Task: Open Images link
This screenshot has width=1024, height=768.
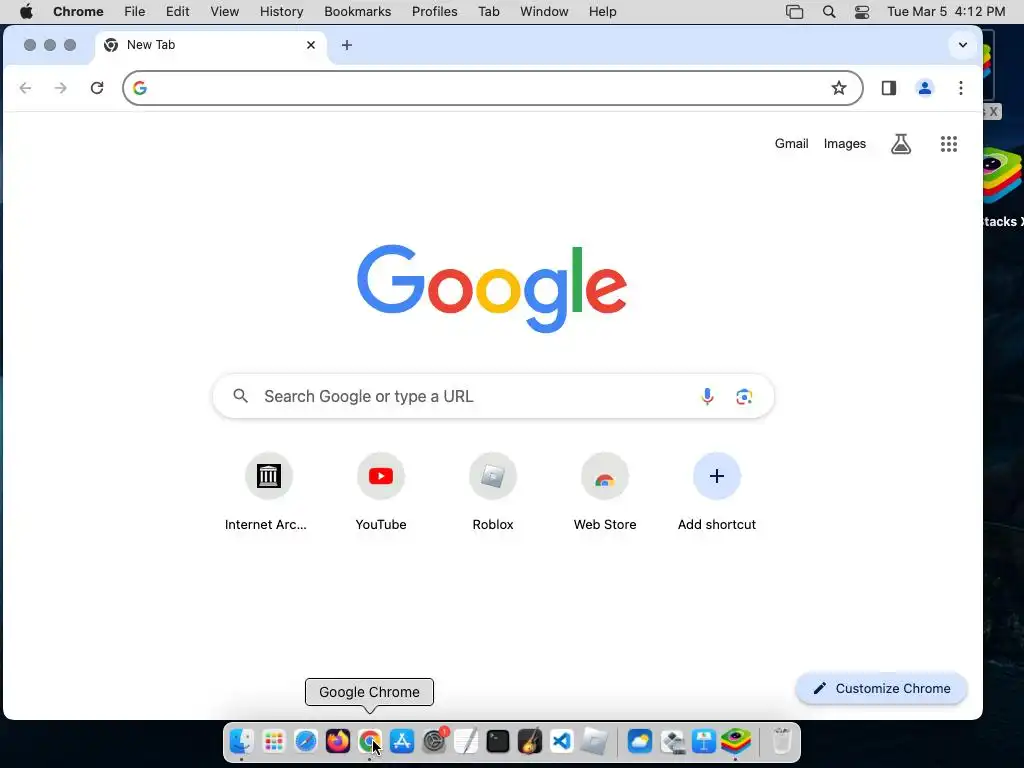Action: click(844, 144)
